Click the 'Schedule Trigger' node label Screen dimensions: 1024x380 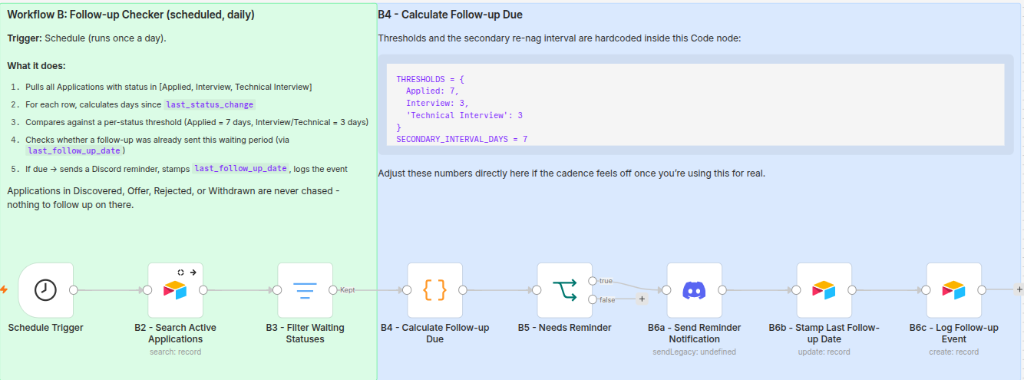point(46,328)
